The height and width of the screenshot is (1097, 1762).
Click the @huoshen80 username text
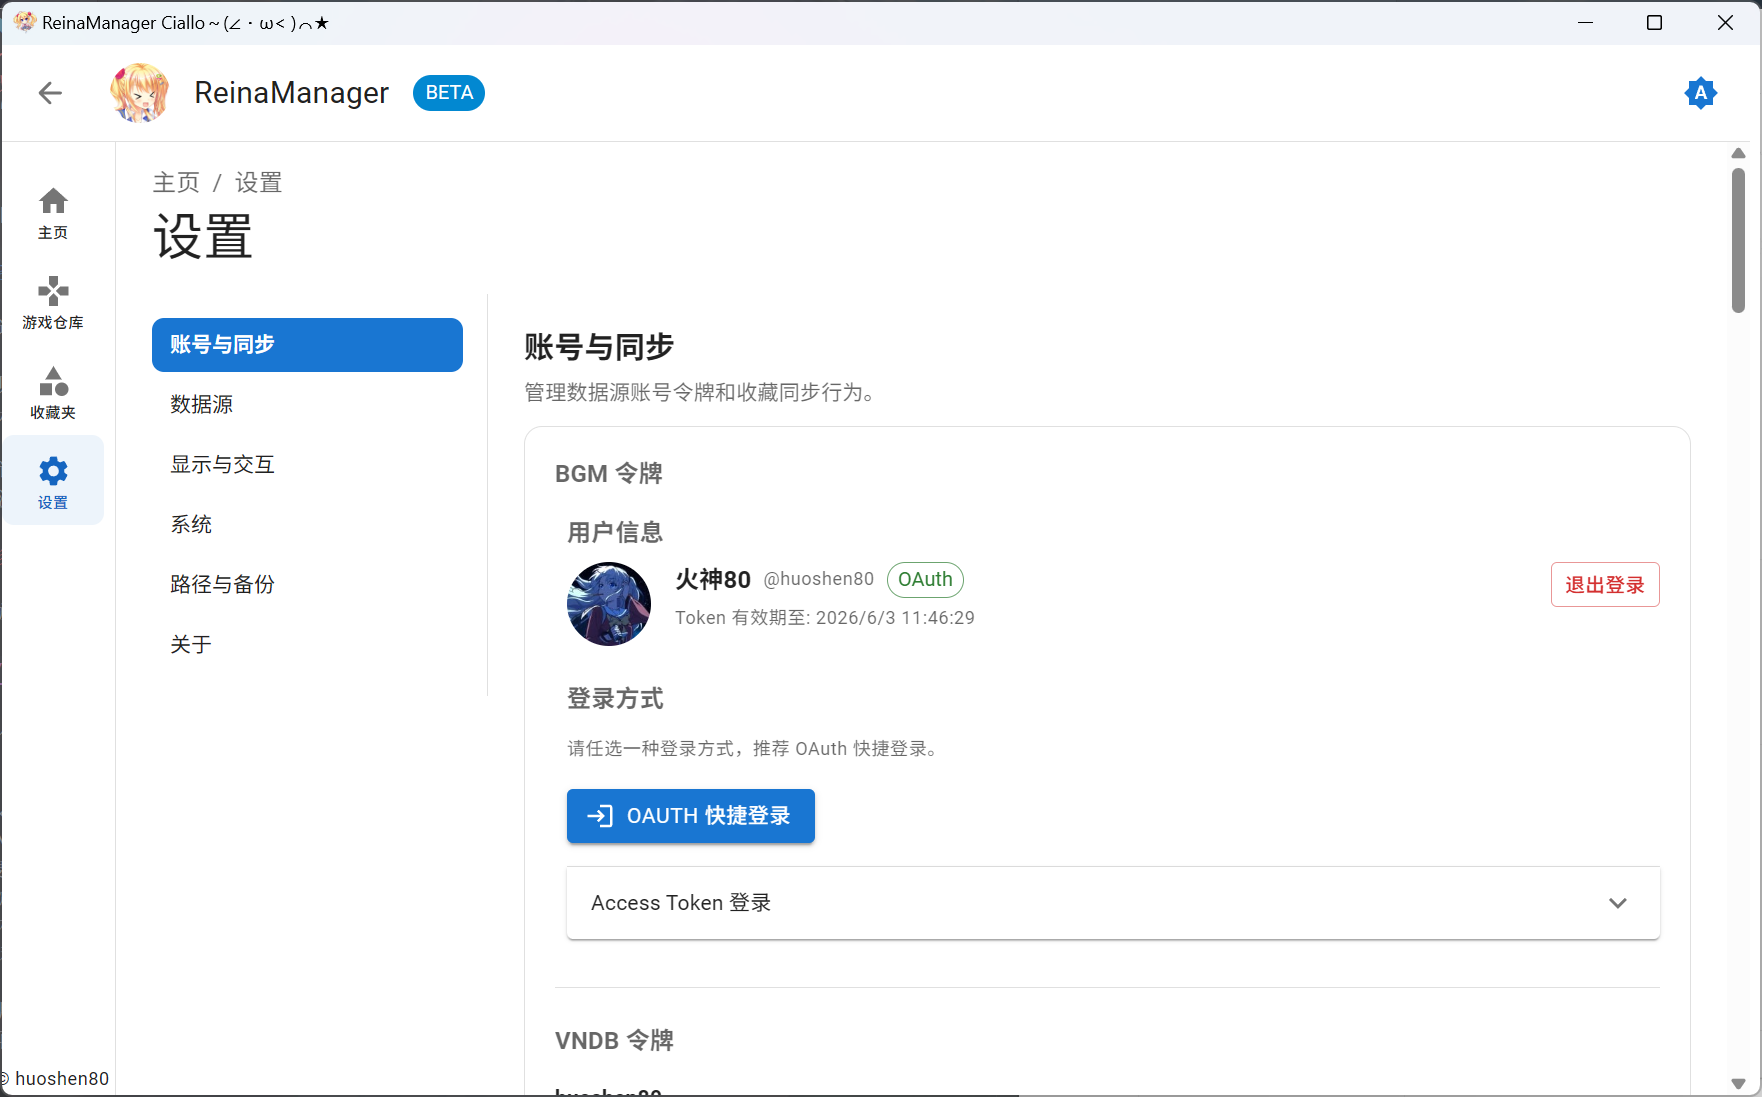[x=819, y=579]
